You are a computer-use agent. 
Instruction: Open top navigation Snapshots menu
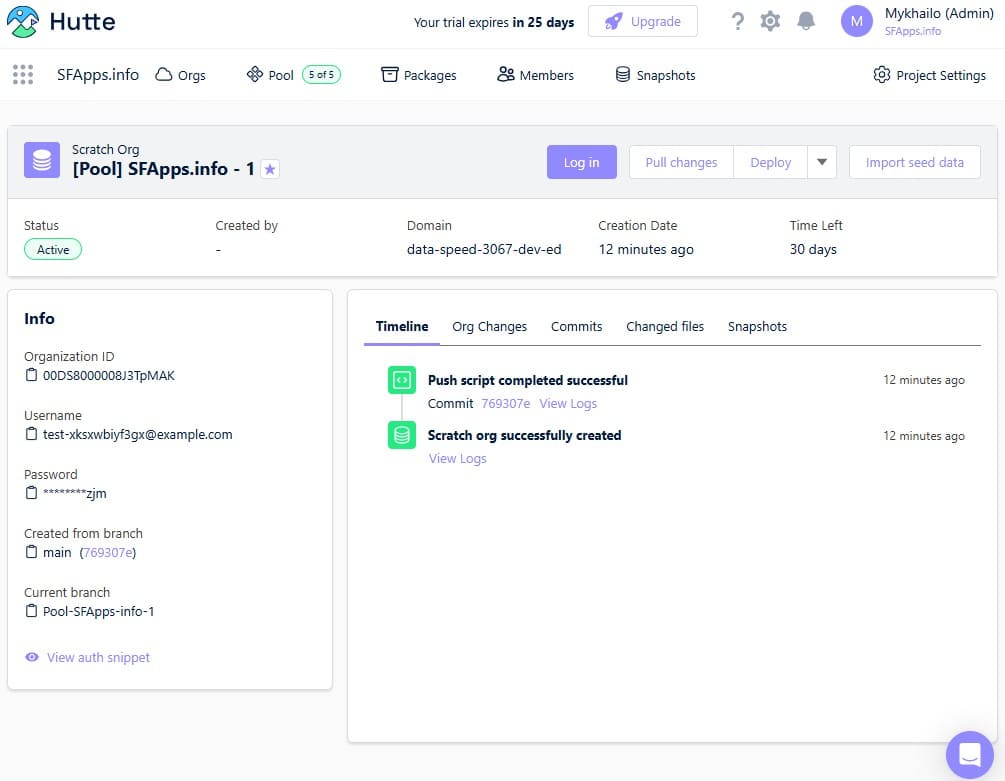click(655, 75)
